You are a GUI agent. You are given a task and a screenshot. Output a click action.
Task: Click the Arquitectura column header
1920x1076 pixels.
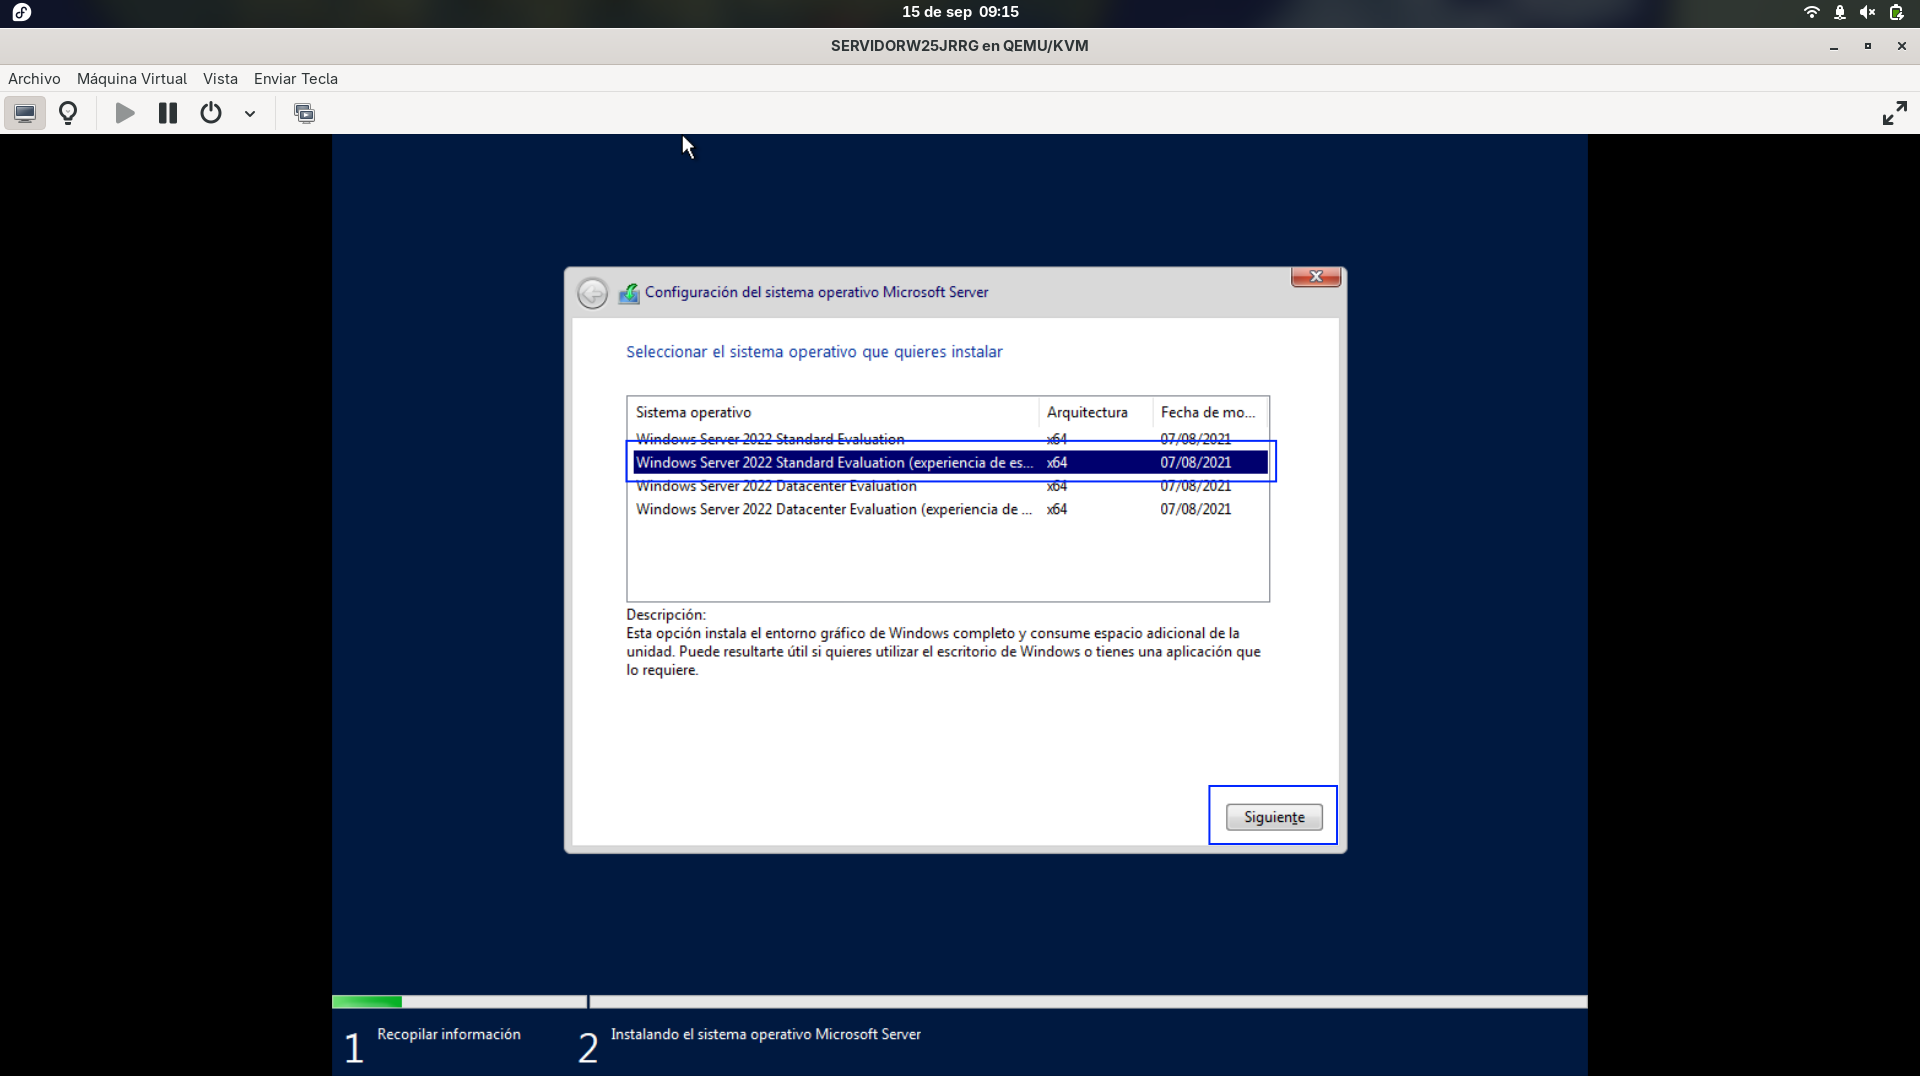[1096, 412]
